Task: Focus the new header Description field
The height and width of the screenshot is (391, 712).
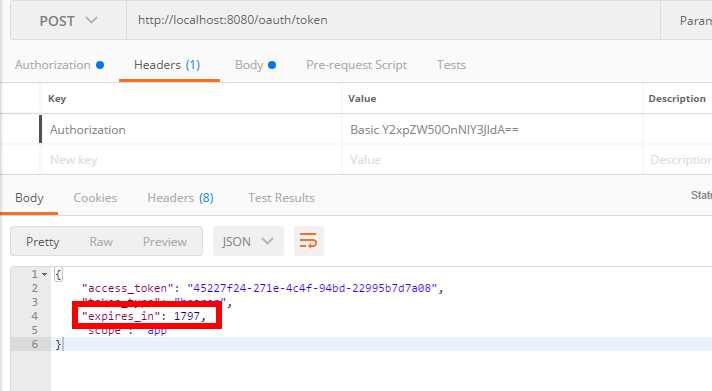Action: click(x=678, y=160)
